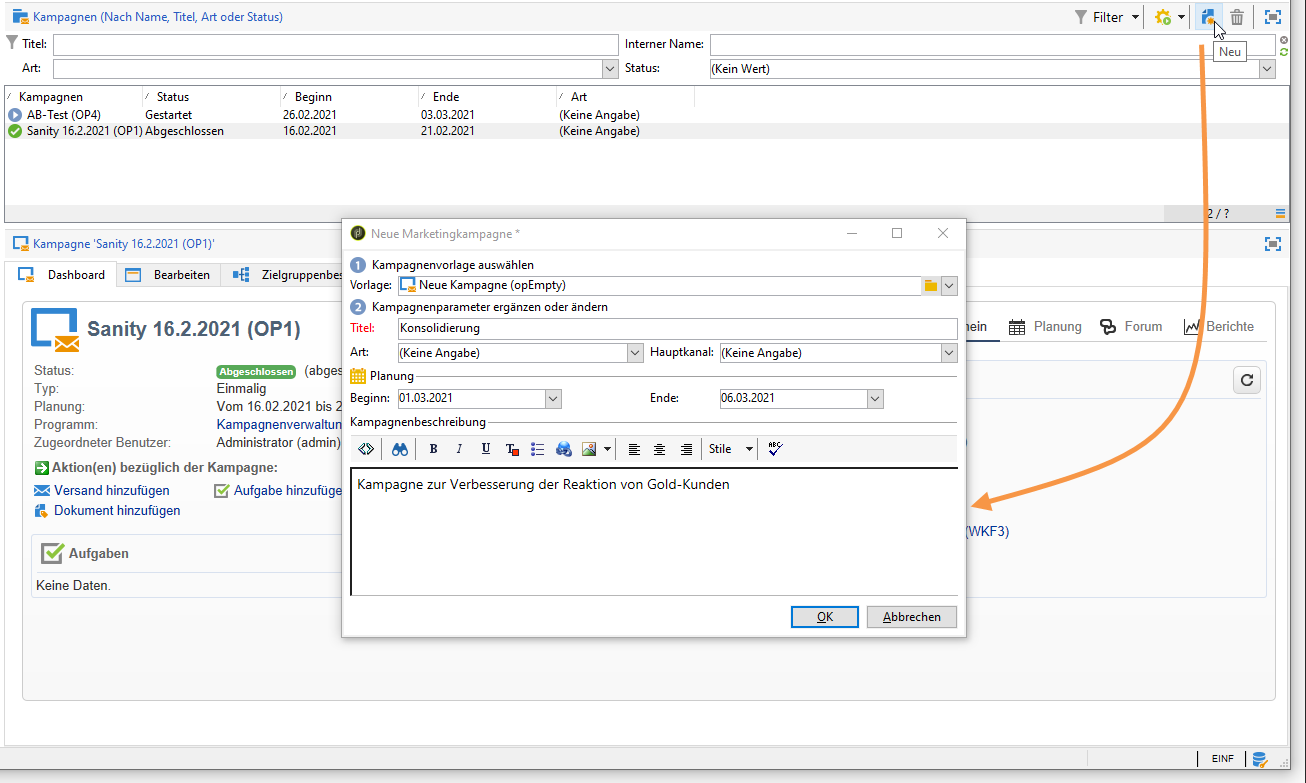1306x783 pixels.
Task: Click the trash delete icon in the campaign list toolbar
Action: point(1237,17)
